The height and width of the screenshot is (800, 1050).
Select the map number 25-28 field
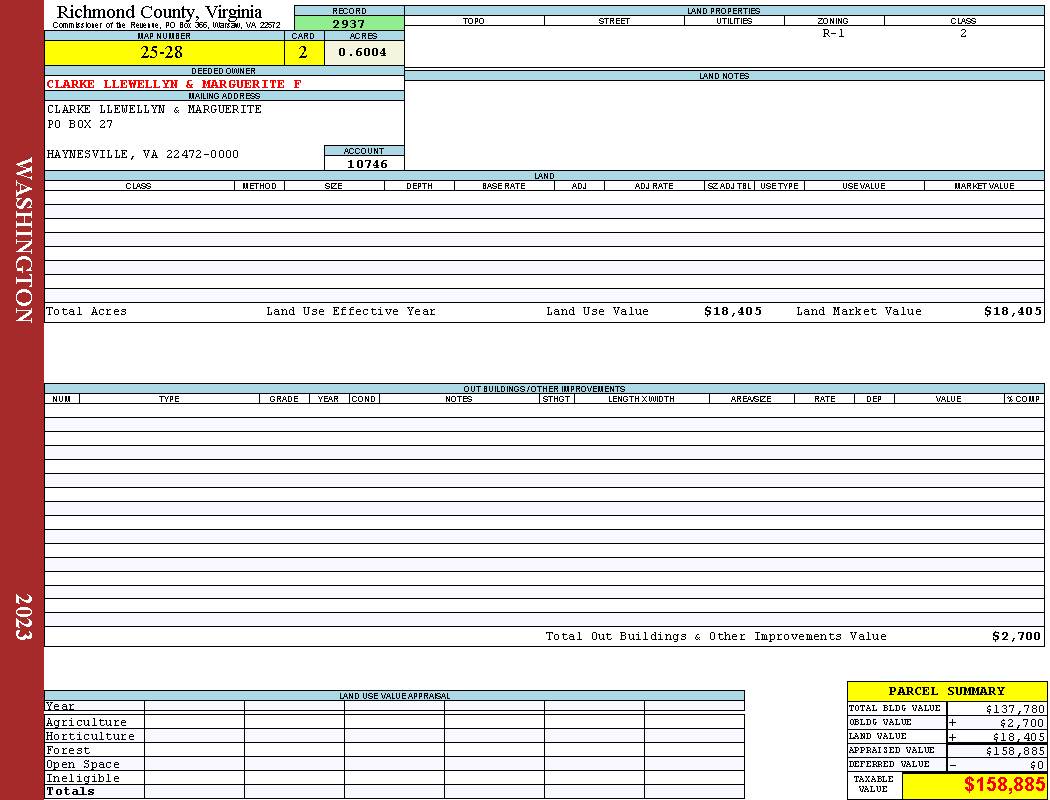(x=163, y=52)
